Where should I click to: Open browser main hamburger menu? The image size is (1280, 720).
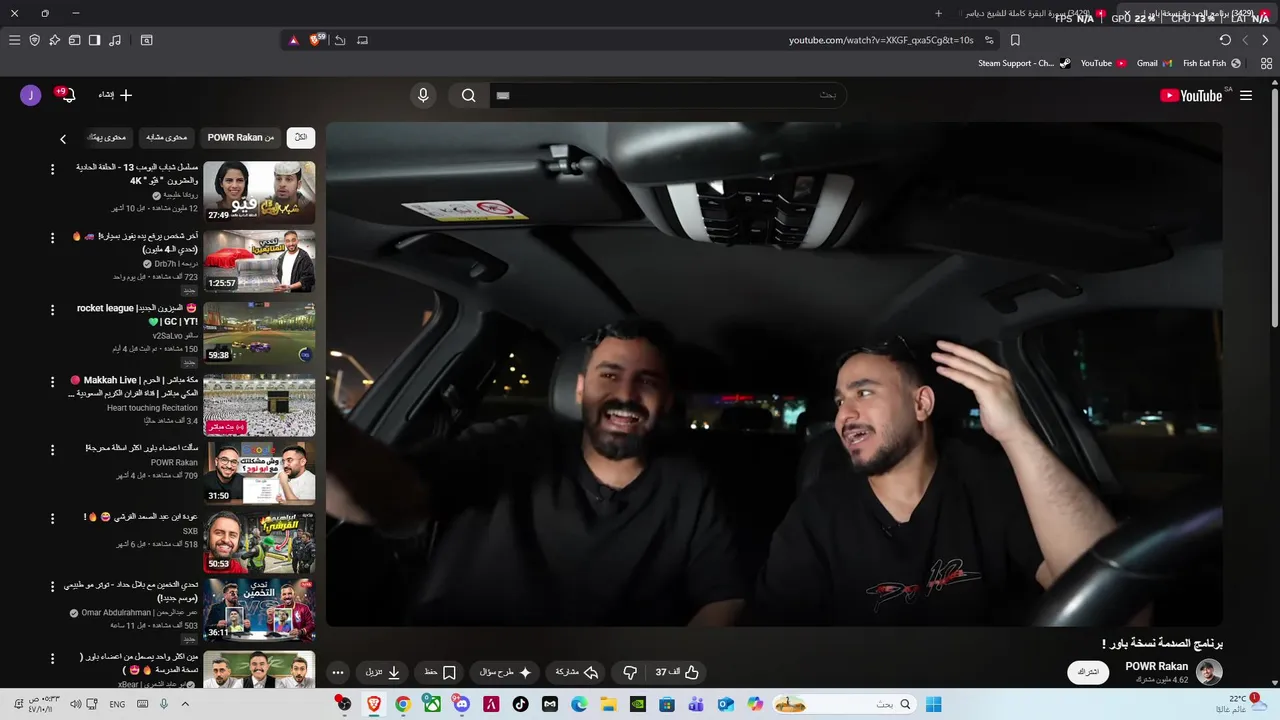pos(14,40)
